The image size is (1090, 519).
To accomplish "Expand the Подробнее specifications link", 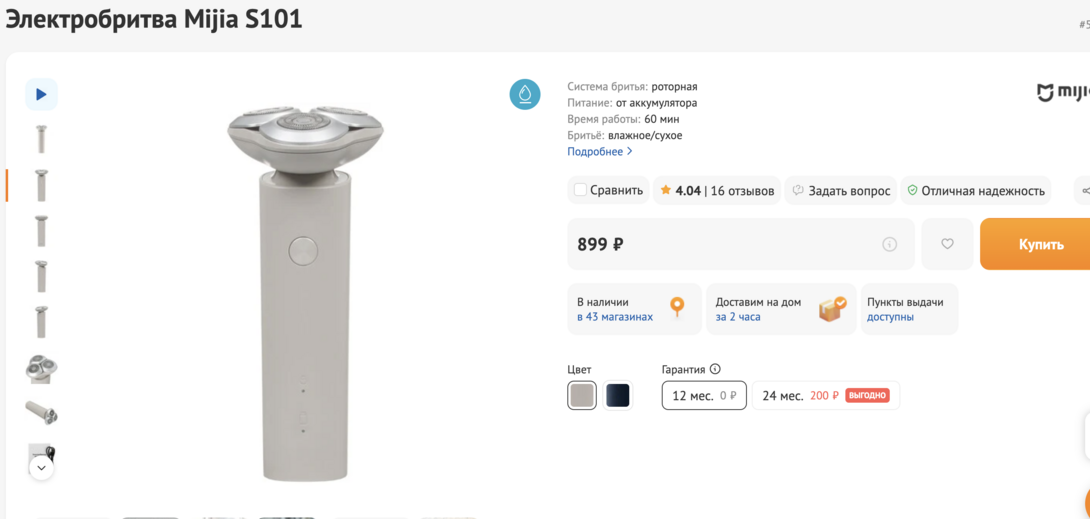I will [600, 152].
